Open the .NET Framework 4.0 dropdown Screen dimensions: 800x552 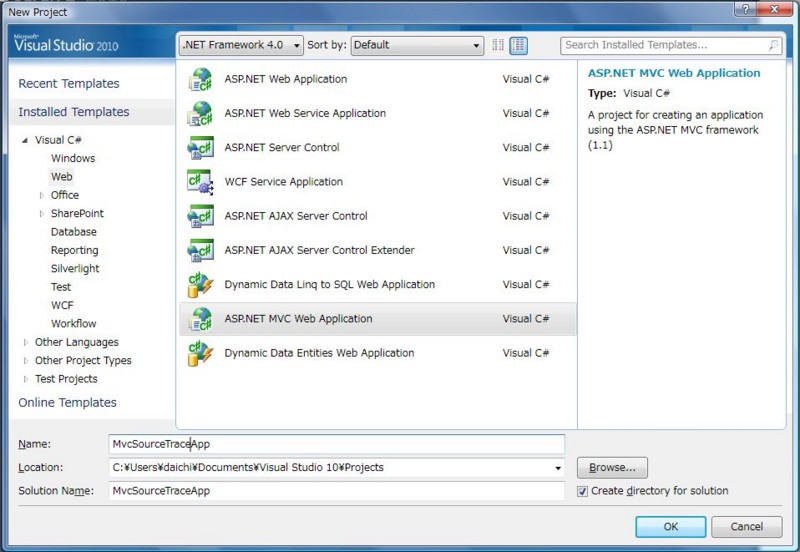click(241, 45)
